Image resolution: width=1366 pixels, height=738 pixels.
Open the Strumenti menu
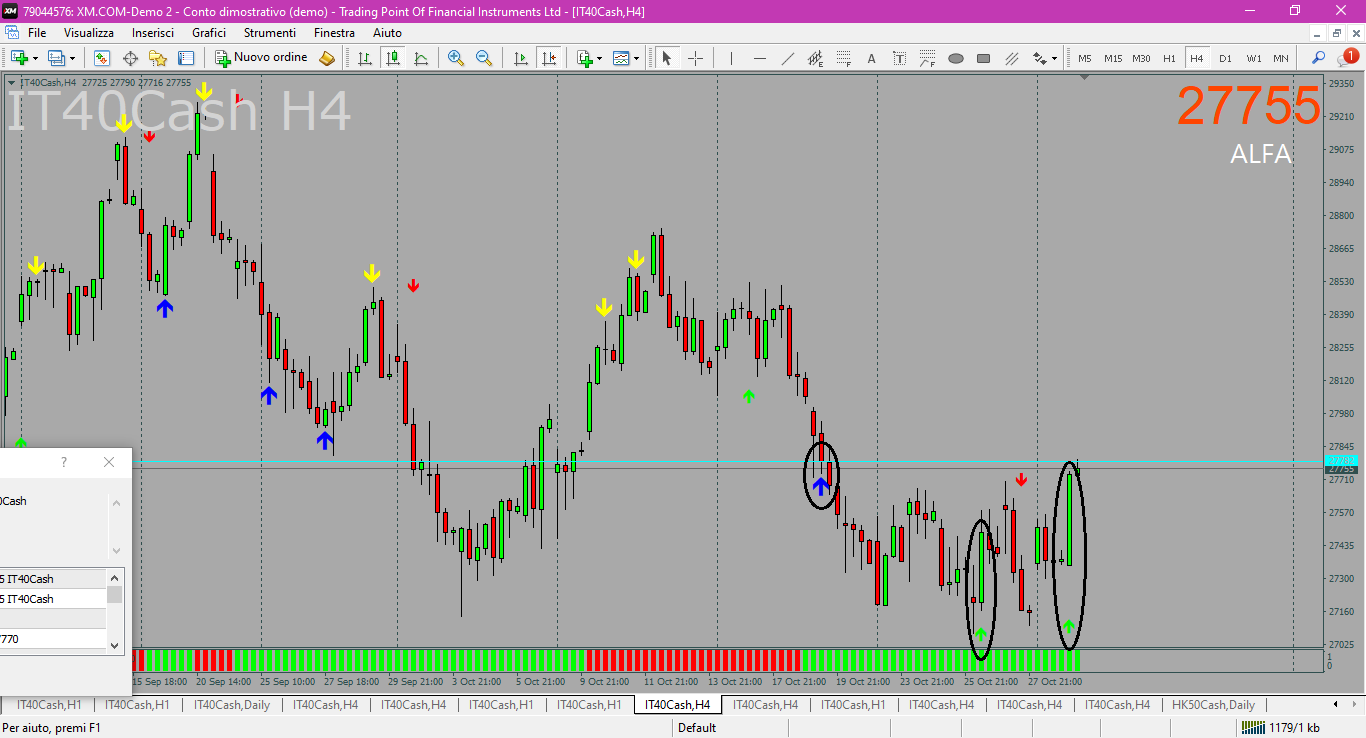(x=270, y=33)
